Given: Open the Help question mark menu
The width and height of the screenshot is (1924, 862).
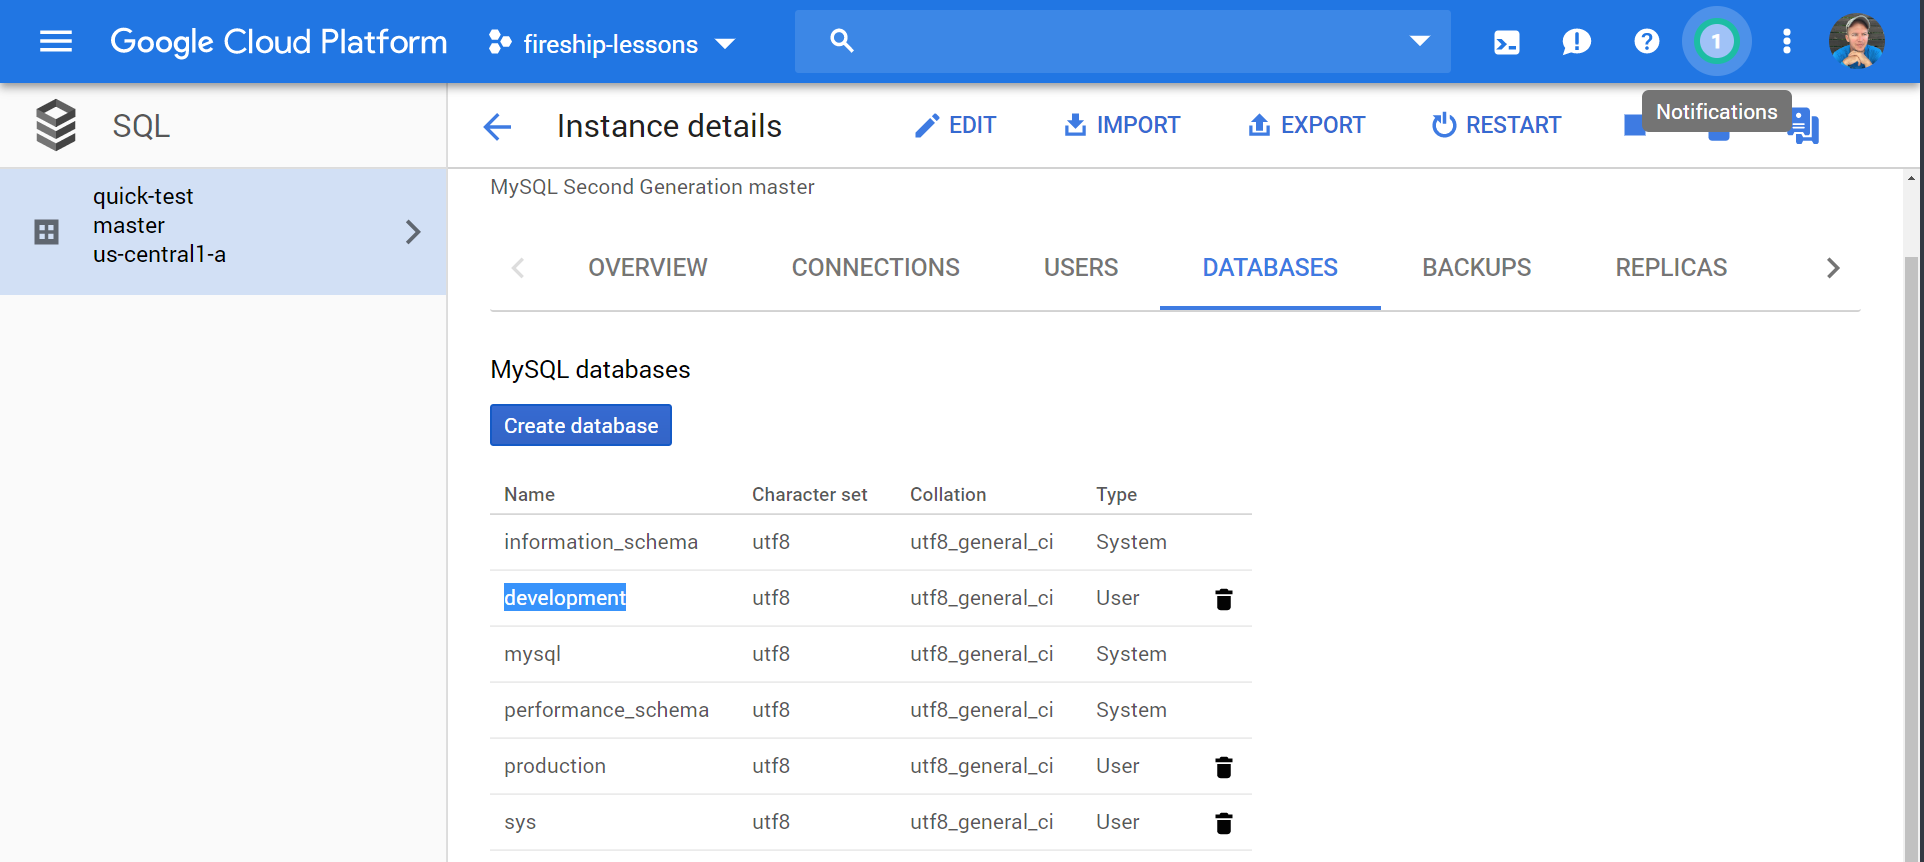Looking at the screenshot, I should pos(1646,42).
